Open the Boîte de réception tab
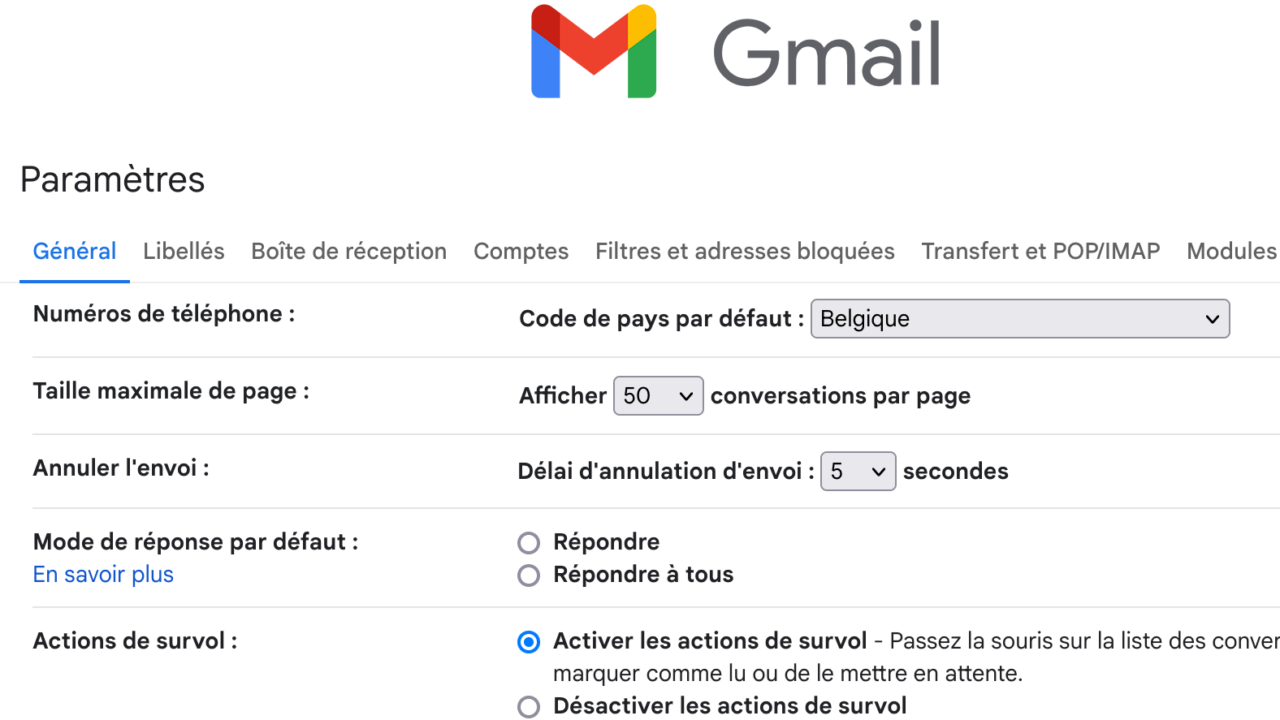 click(349, 251)
